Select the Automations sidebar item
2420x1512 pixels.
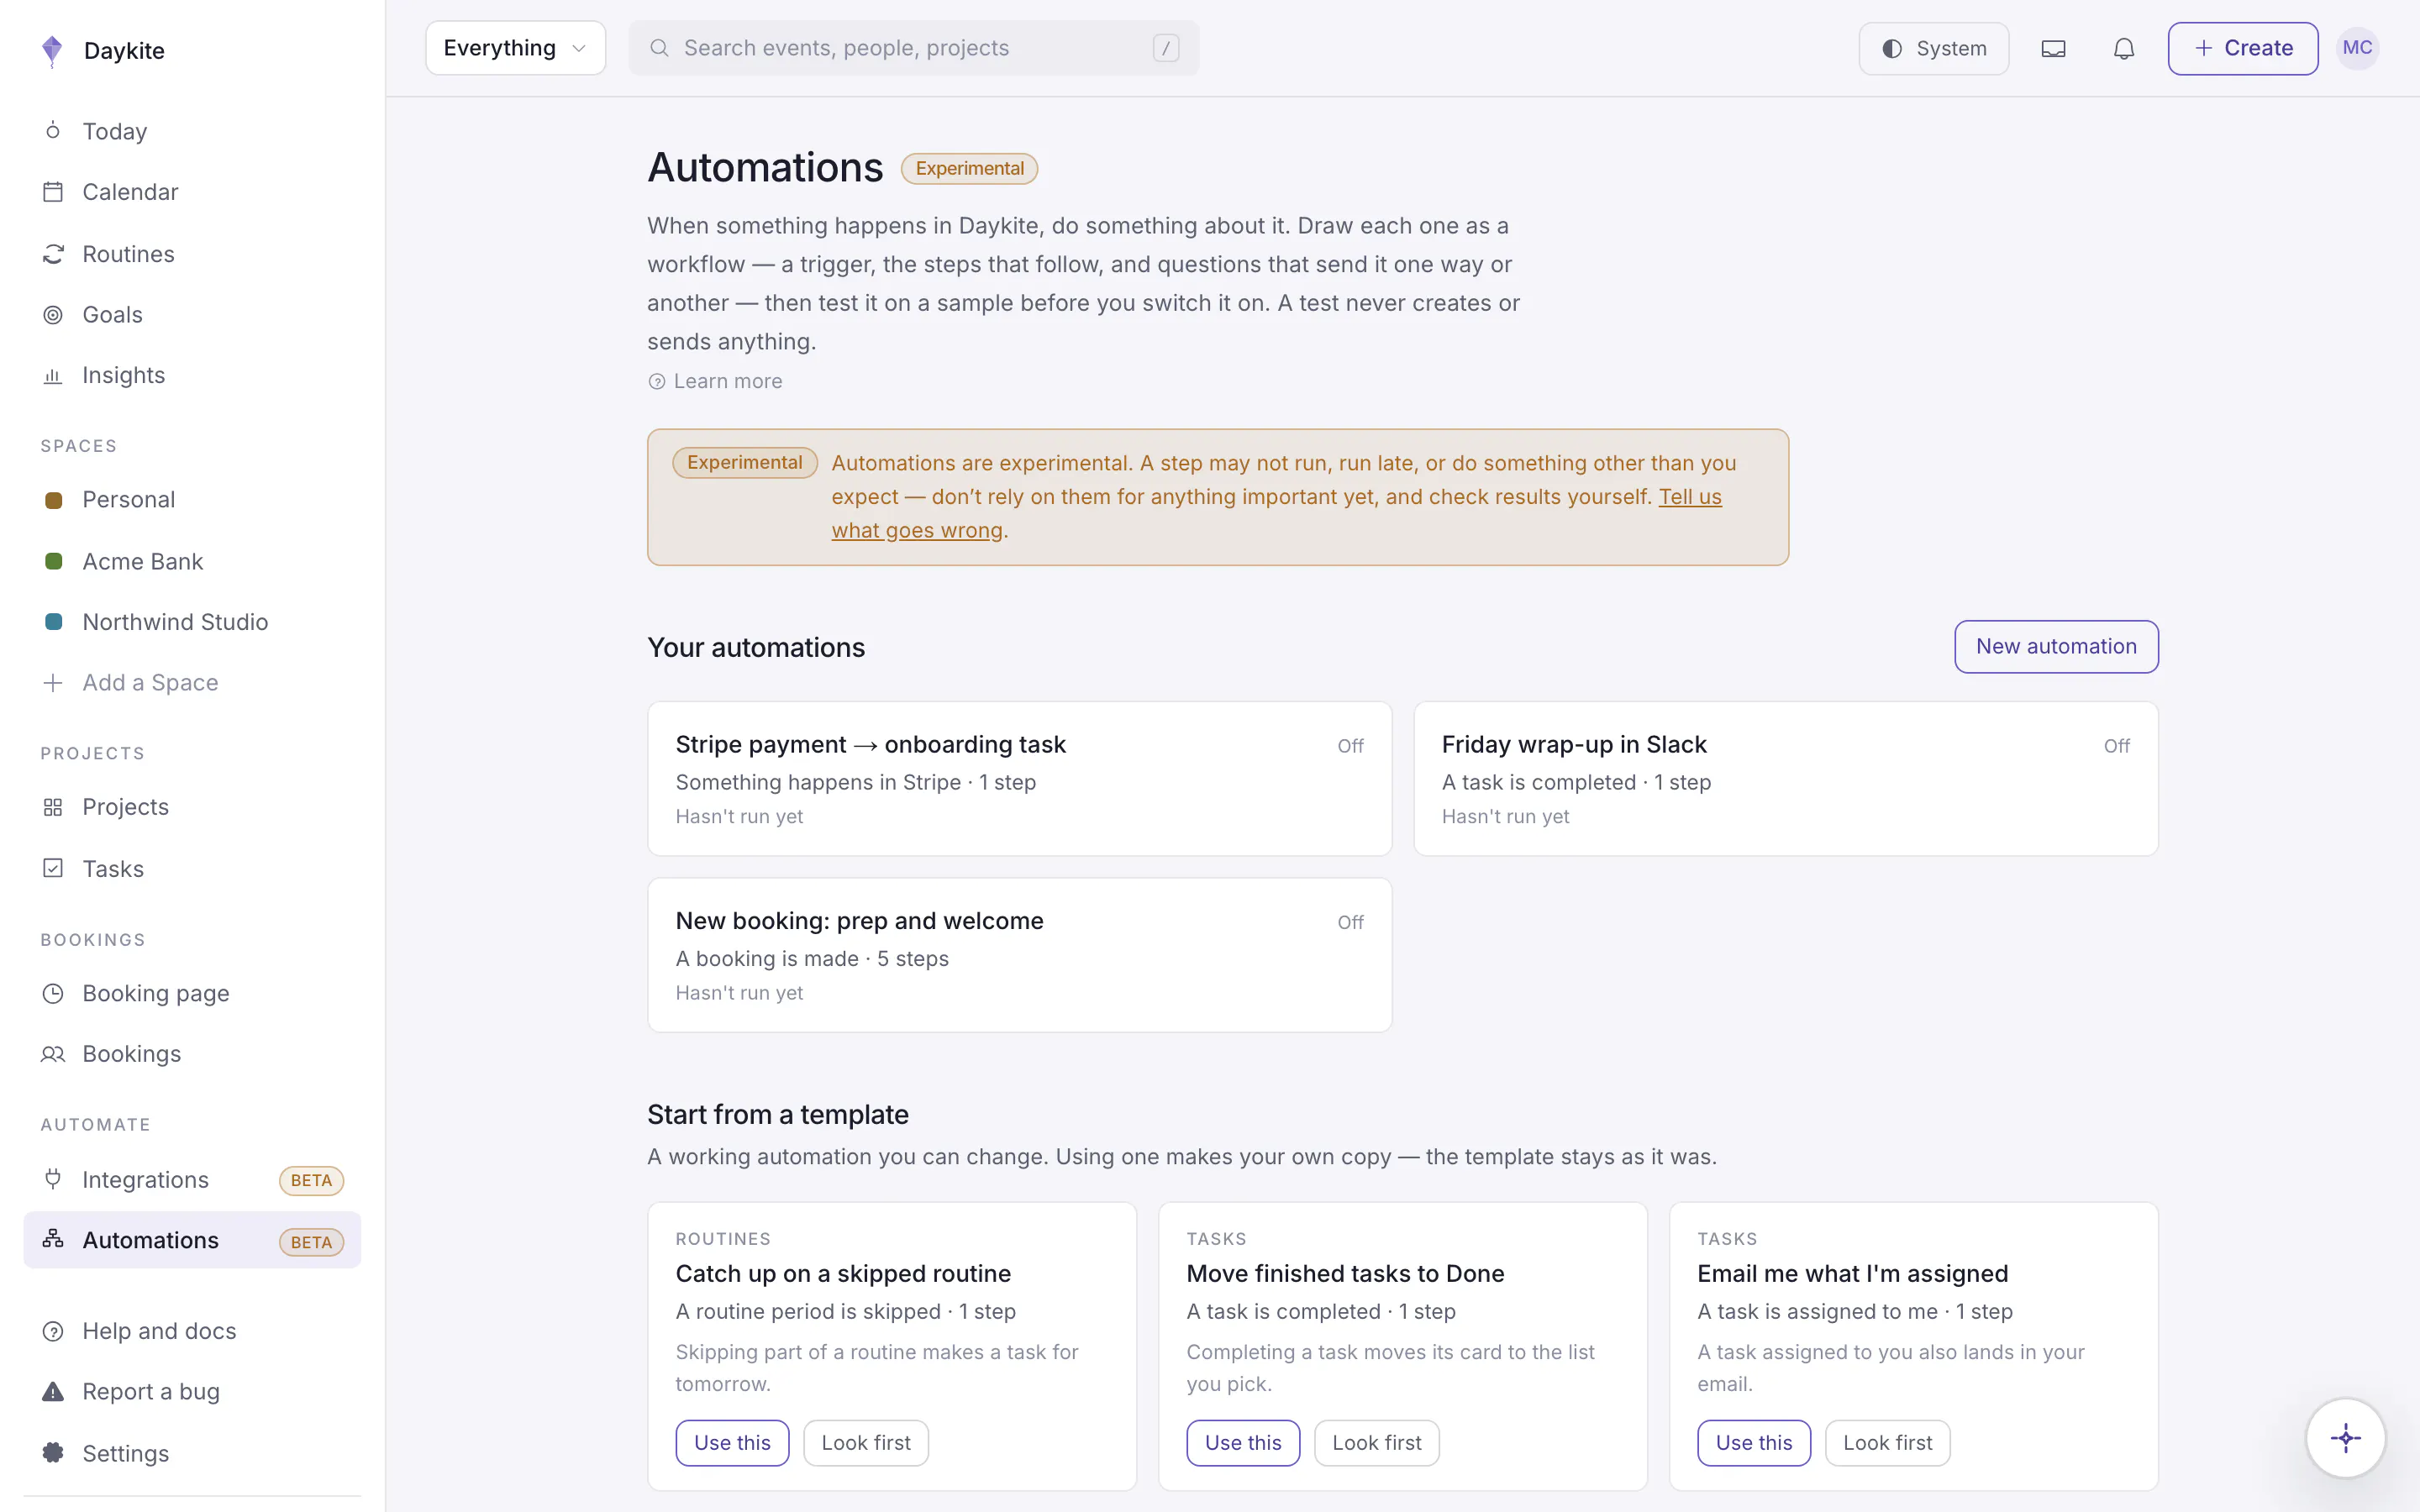pyautogui.click(x=192, y=1240)
